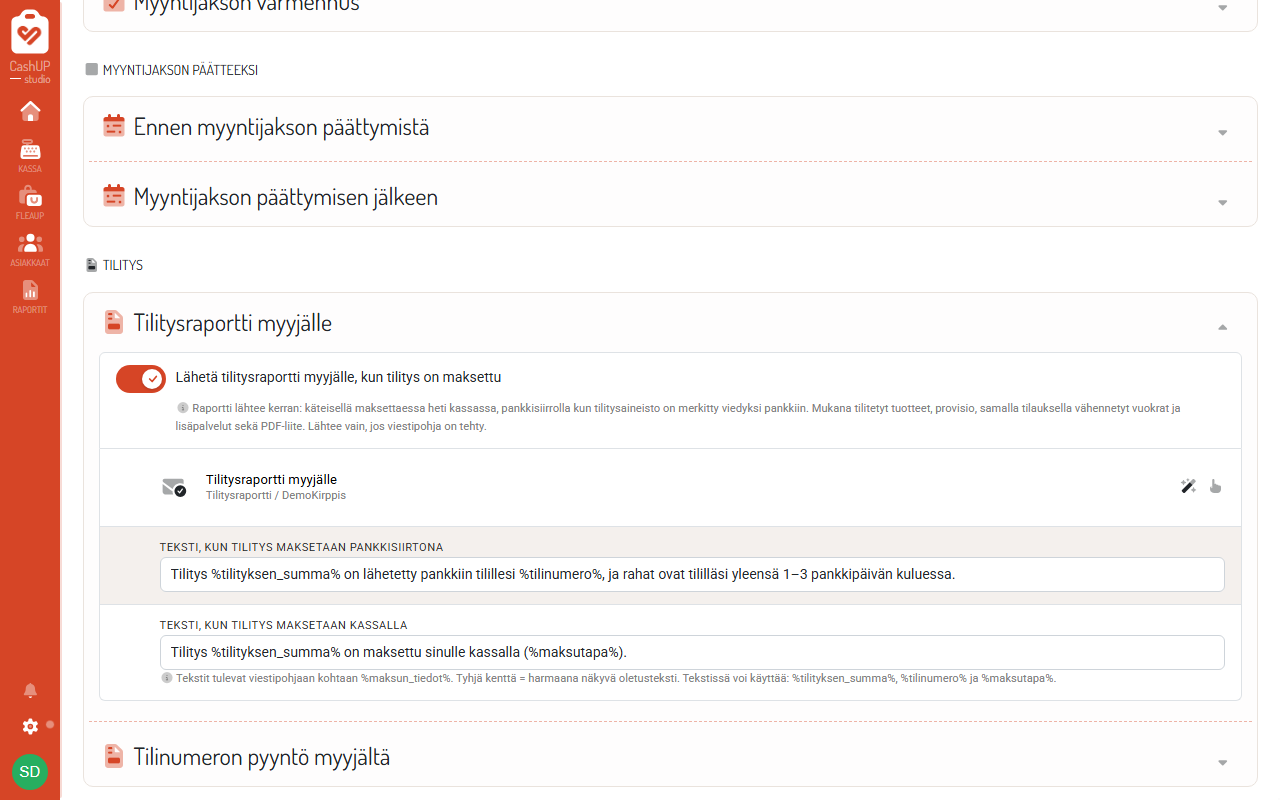This screenshot has width=1280, height=800.
Task: Click the Lähetä tilitysraportti myyjälle label text
Action: pos(338,378)
